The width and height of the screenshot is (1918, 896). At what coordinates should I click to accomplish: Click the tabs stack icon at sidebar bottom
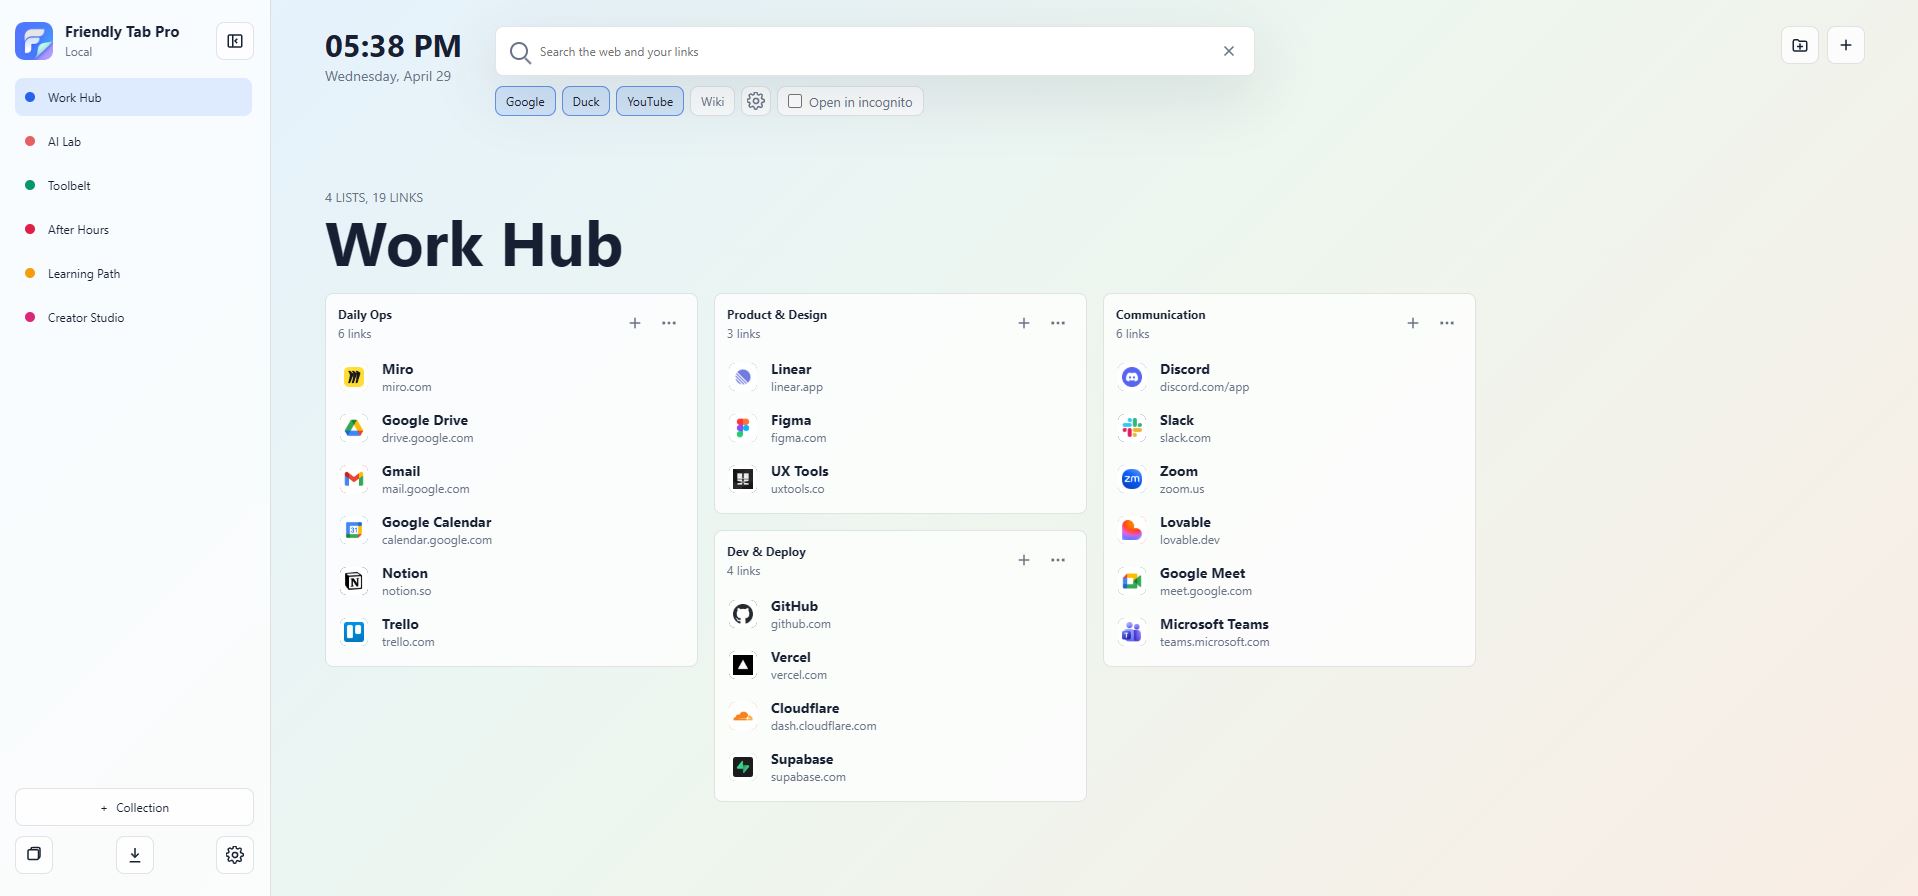[x=34, y=855]
